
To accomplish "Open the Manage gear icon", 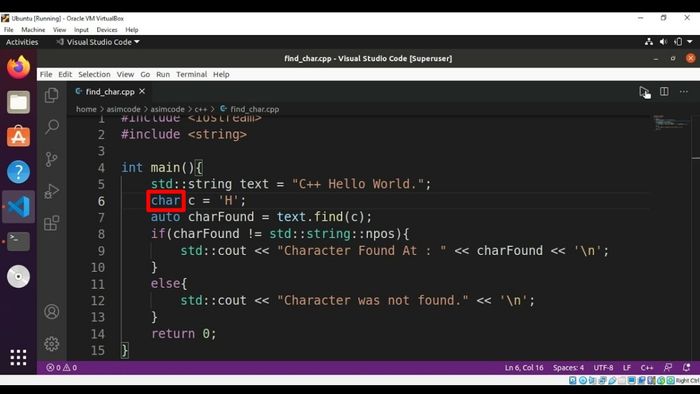I will [52, 344].
